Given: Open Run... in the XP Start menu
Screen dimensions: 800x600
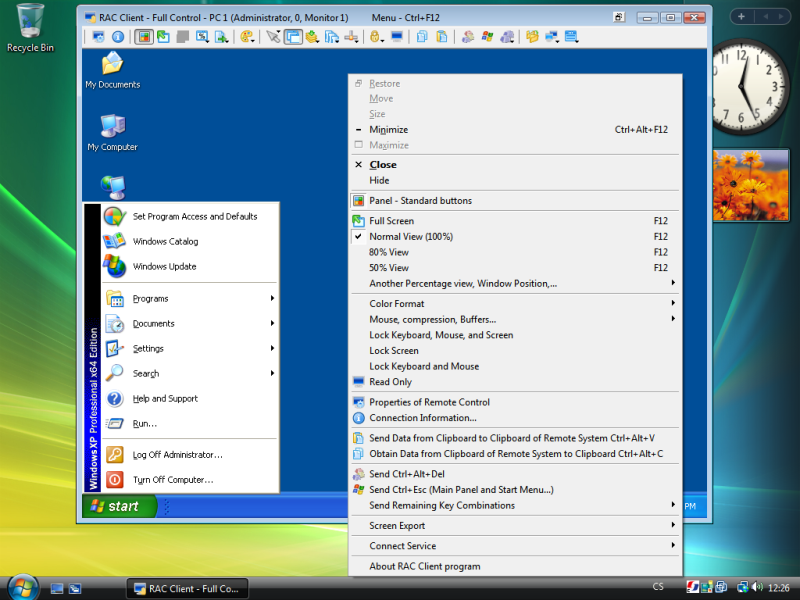Looking at the screenshot, I should pos(190,423).
